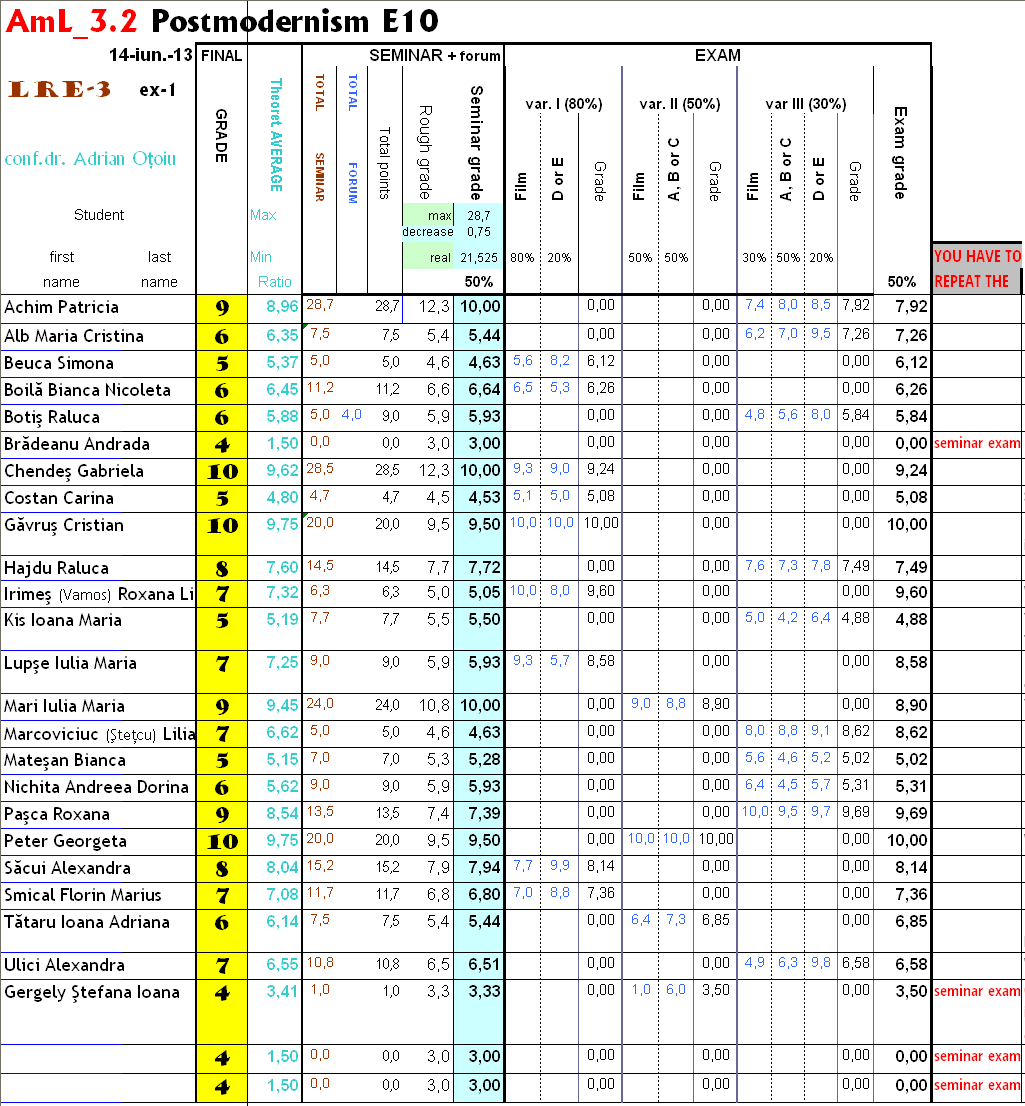Click student name 'Lupșe Iulia Maria'

pyautogui.click(x=70, y=664)
